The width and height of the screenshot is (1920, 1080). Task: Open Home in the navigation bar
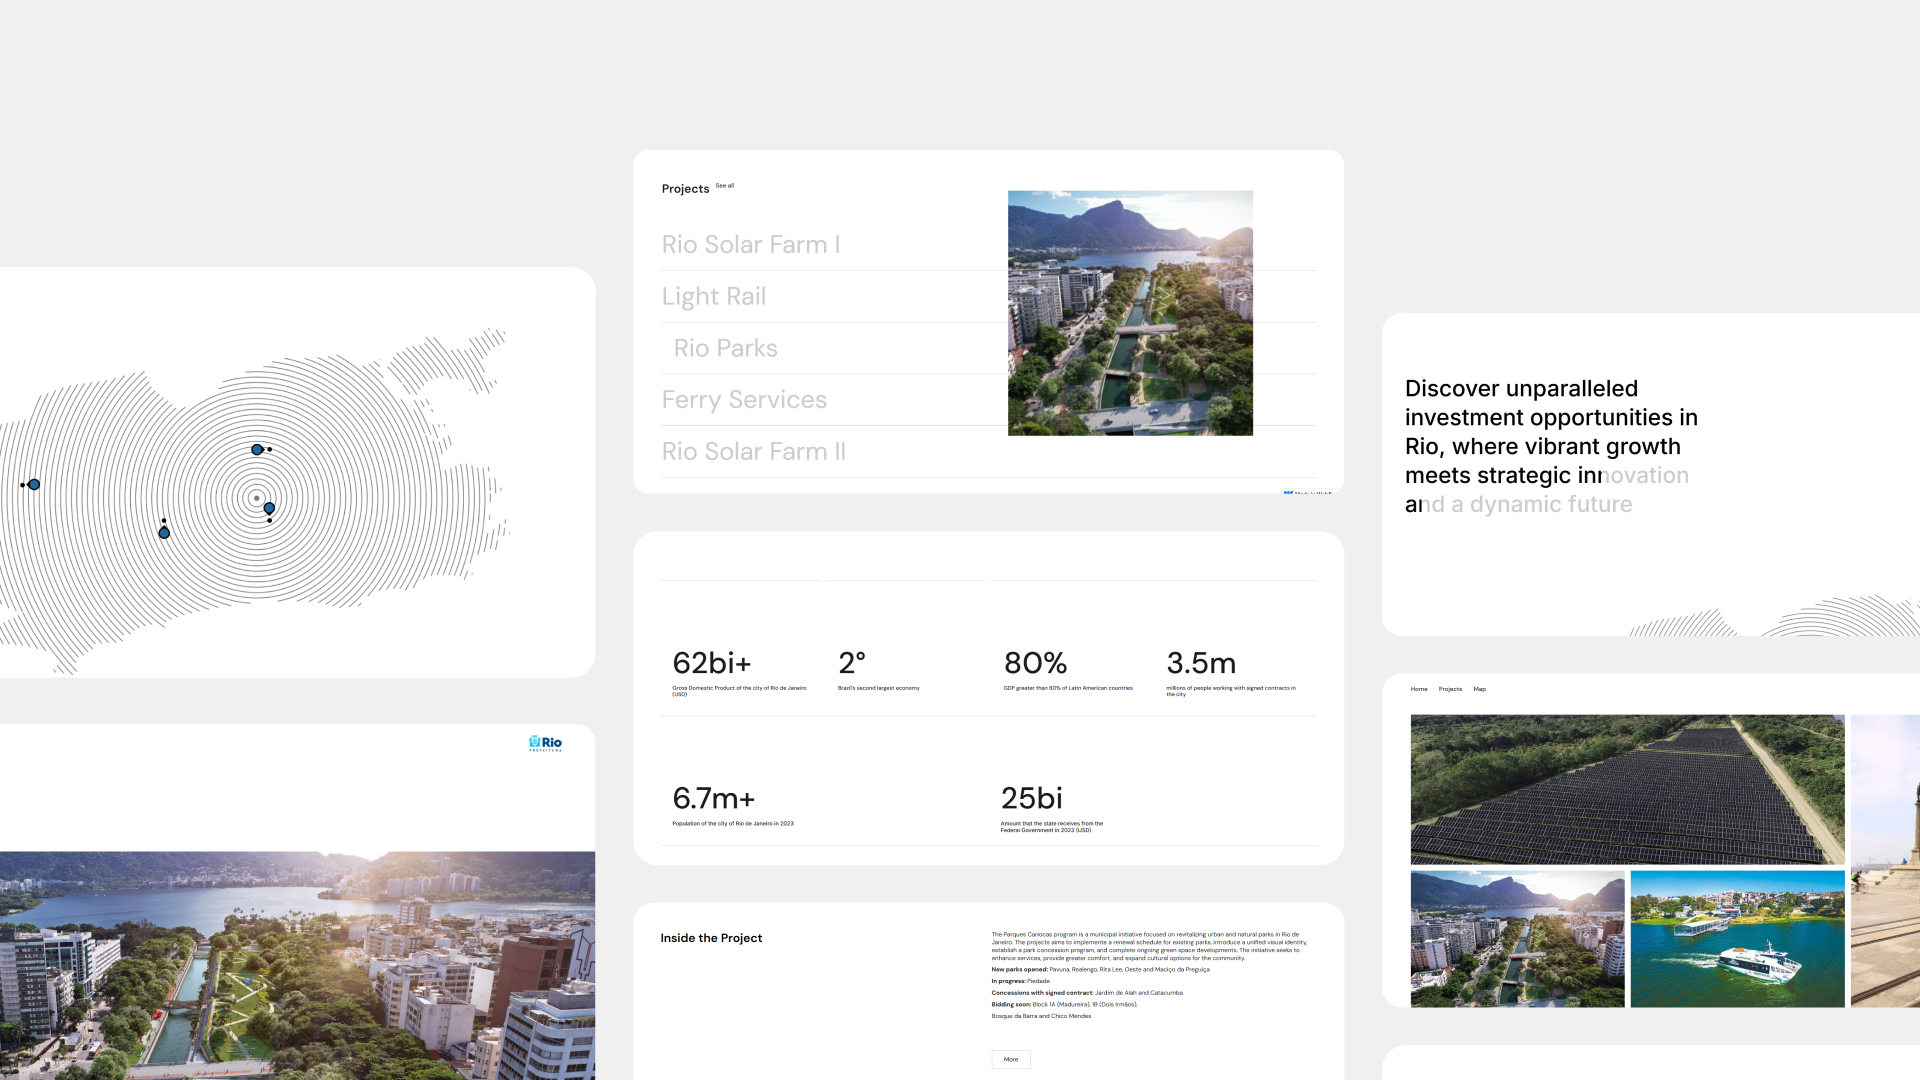click(x=1419, y=689)
